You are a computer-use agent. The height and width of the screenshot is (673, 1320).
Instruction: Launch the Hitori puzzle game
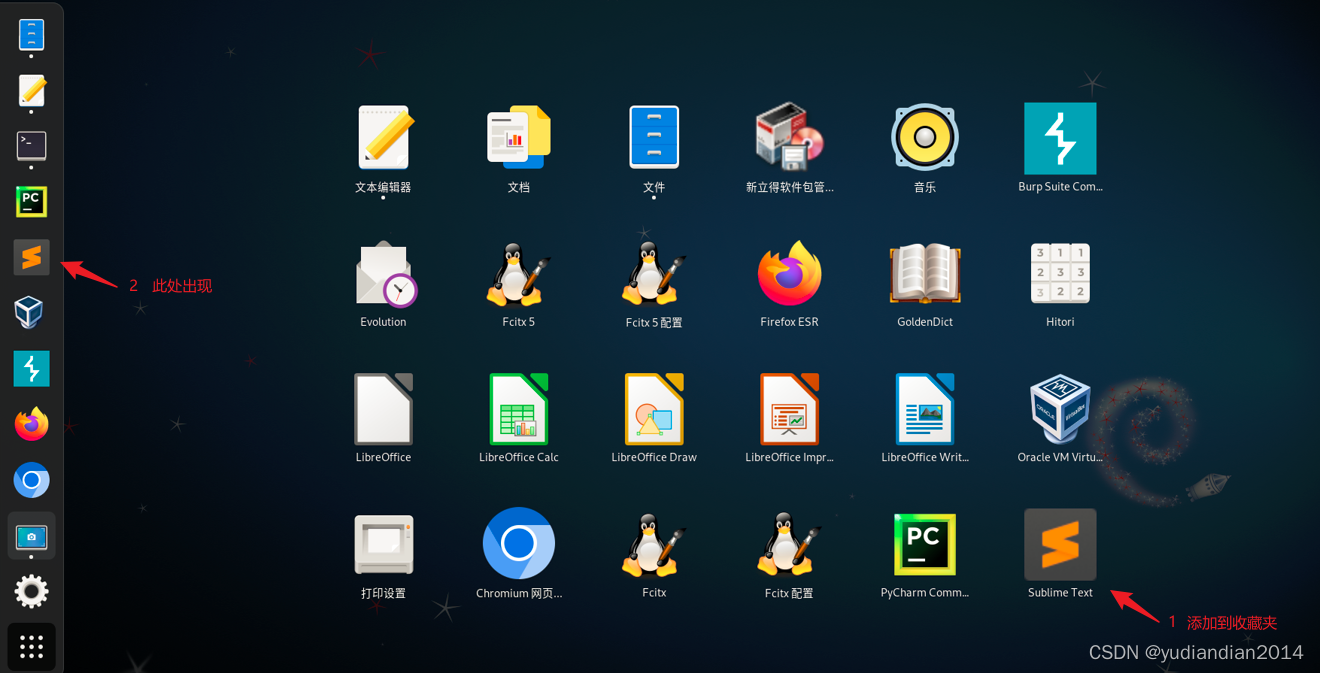1060,273
